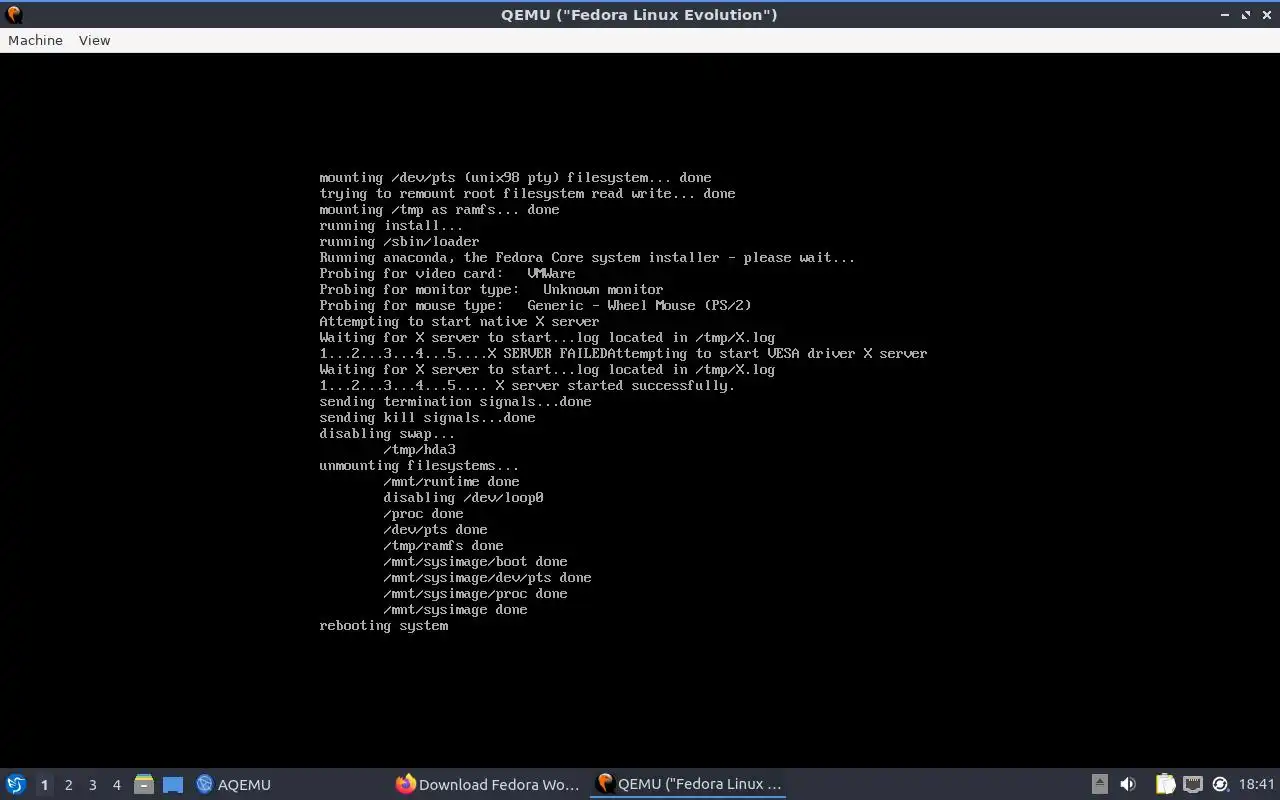The width and height of the screenshot is (1280, 800).
Task: Select the QEMU Fedora Linux taskbar entry
Action: [688, 784]
